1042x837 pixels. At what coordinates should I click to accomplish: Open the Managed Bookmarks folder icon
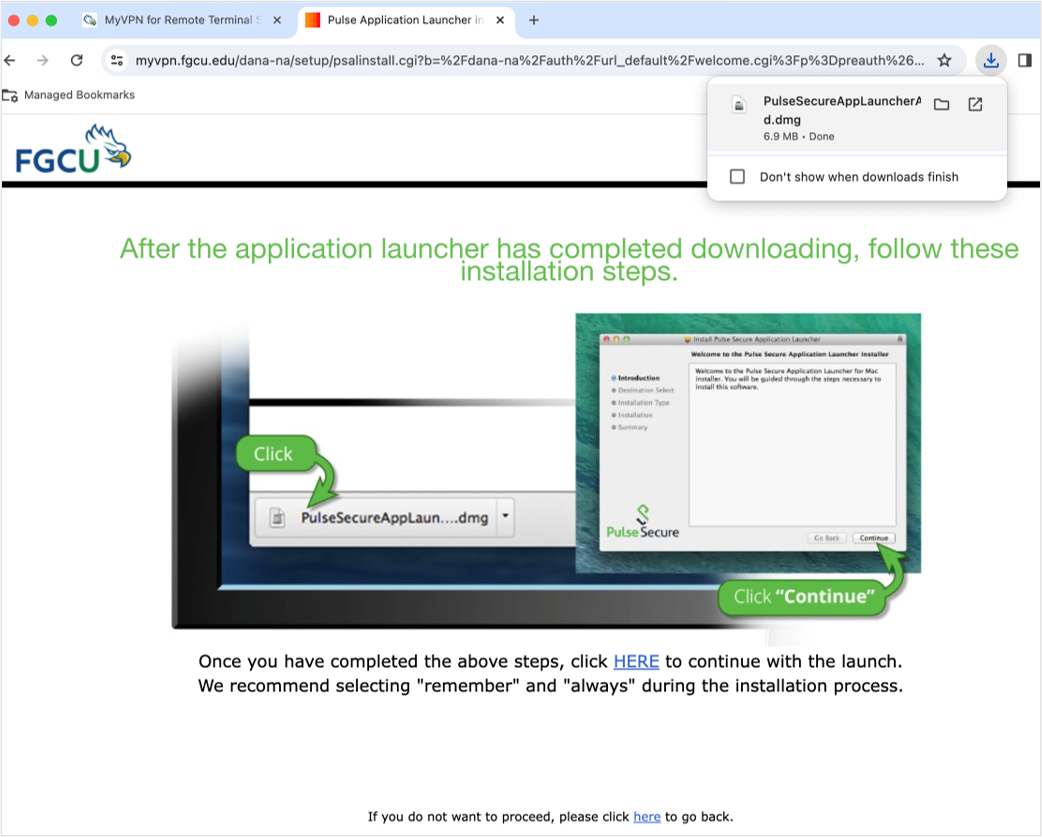[x=12, y=94]
